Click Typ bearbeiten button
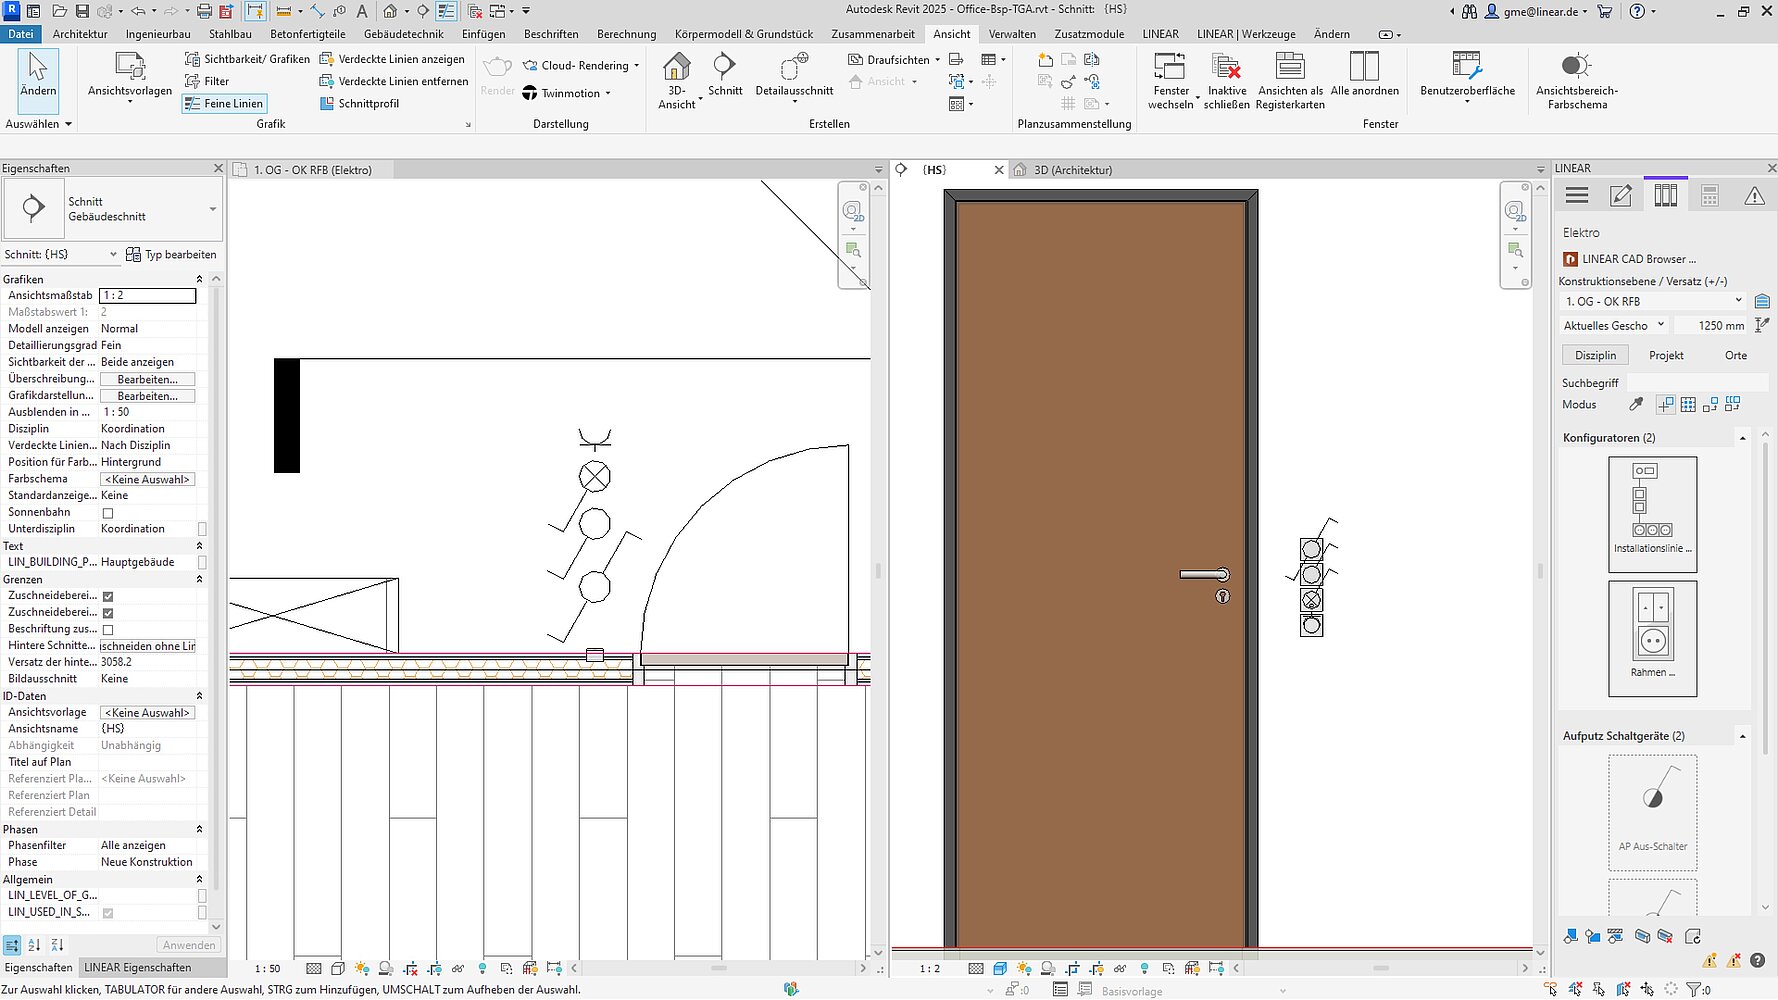Viewport: 1778px width, 1000px height. coord(171,255)
